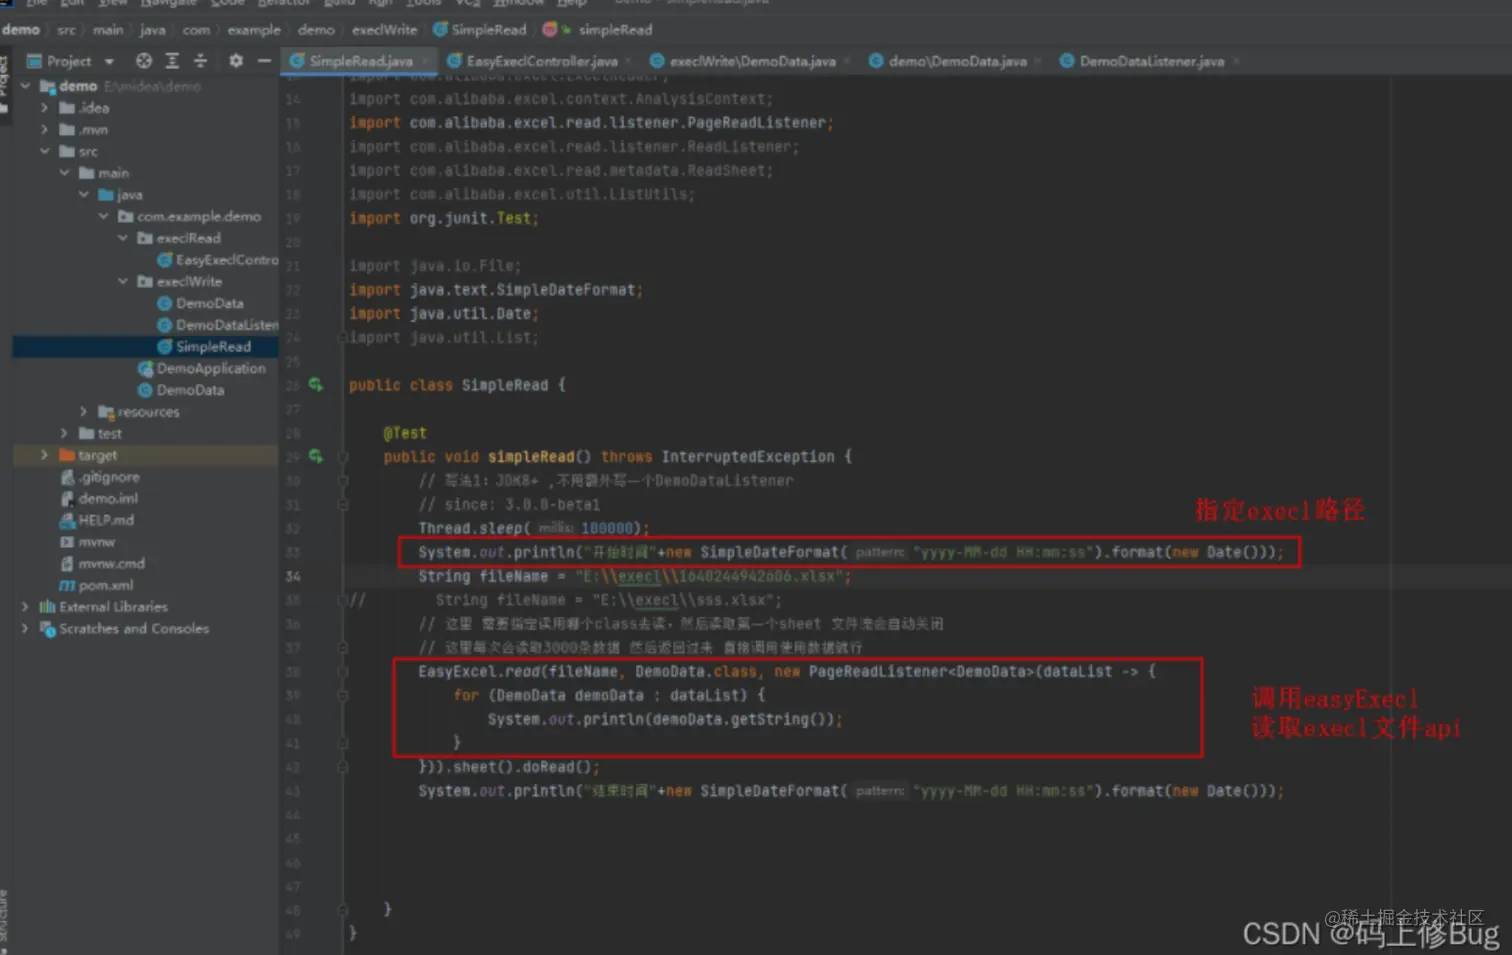
Task: Click the Select Opened File target icon
Action: [144, 61]
